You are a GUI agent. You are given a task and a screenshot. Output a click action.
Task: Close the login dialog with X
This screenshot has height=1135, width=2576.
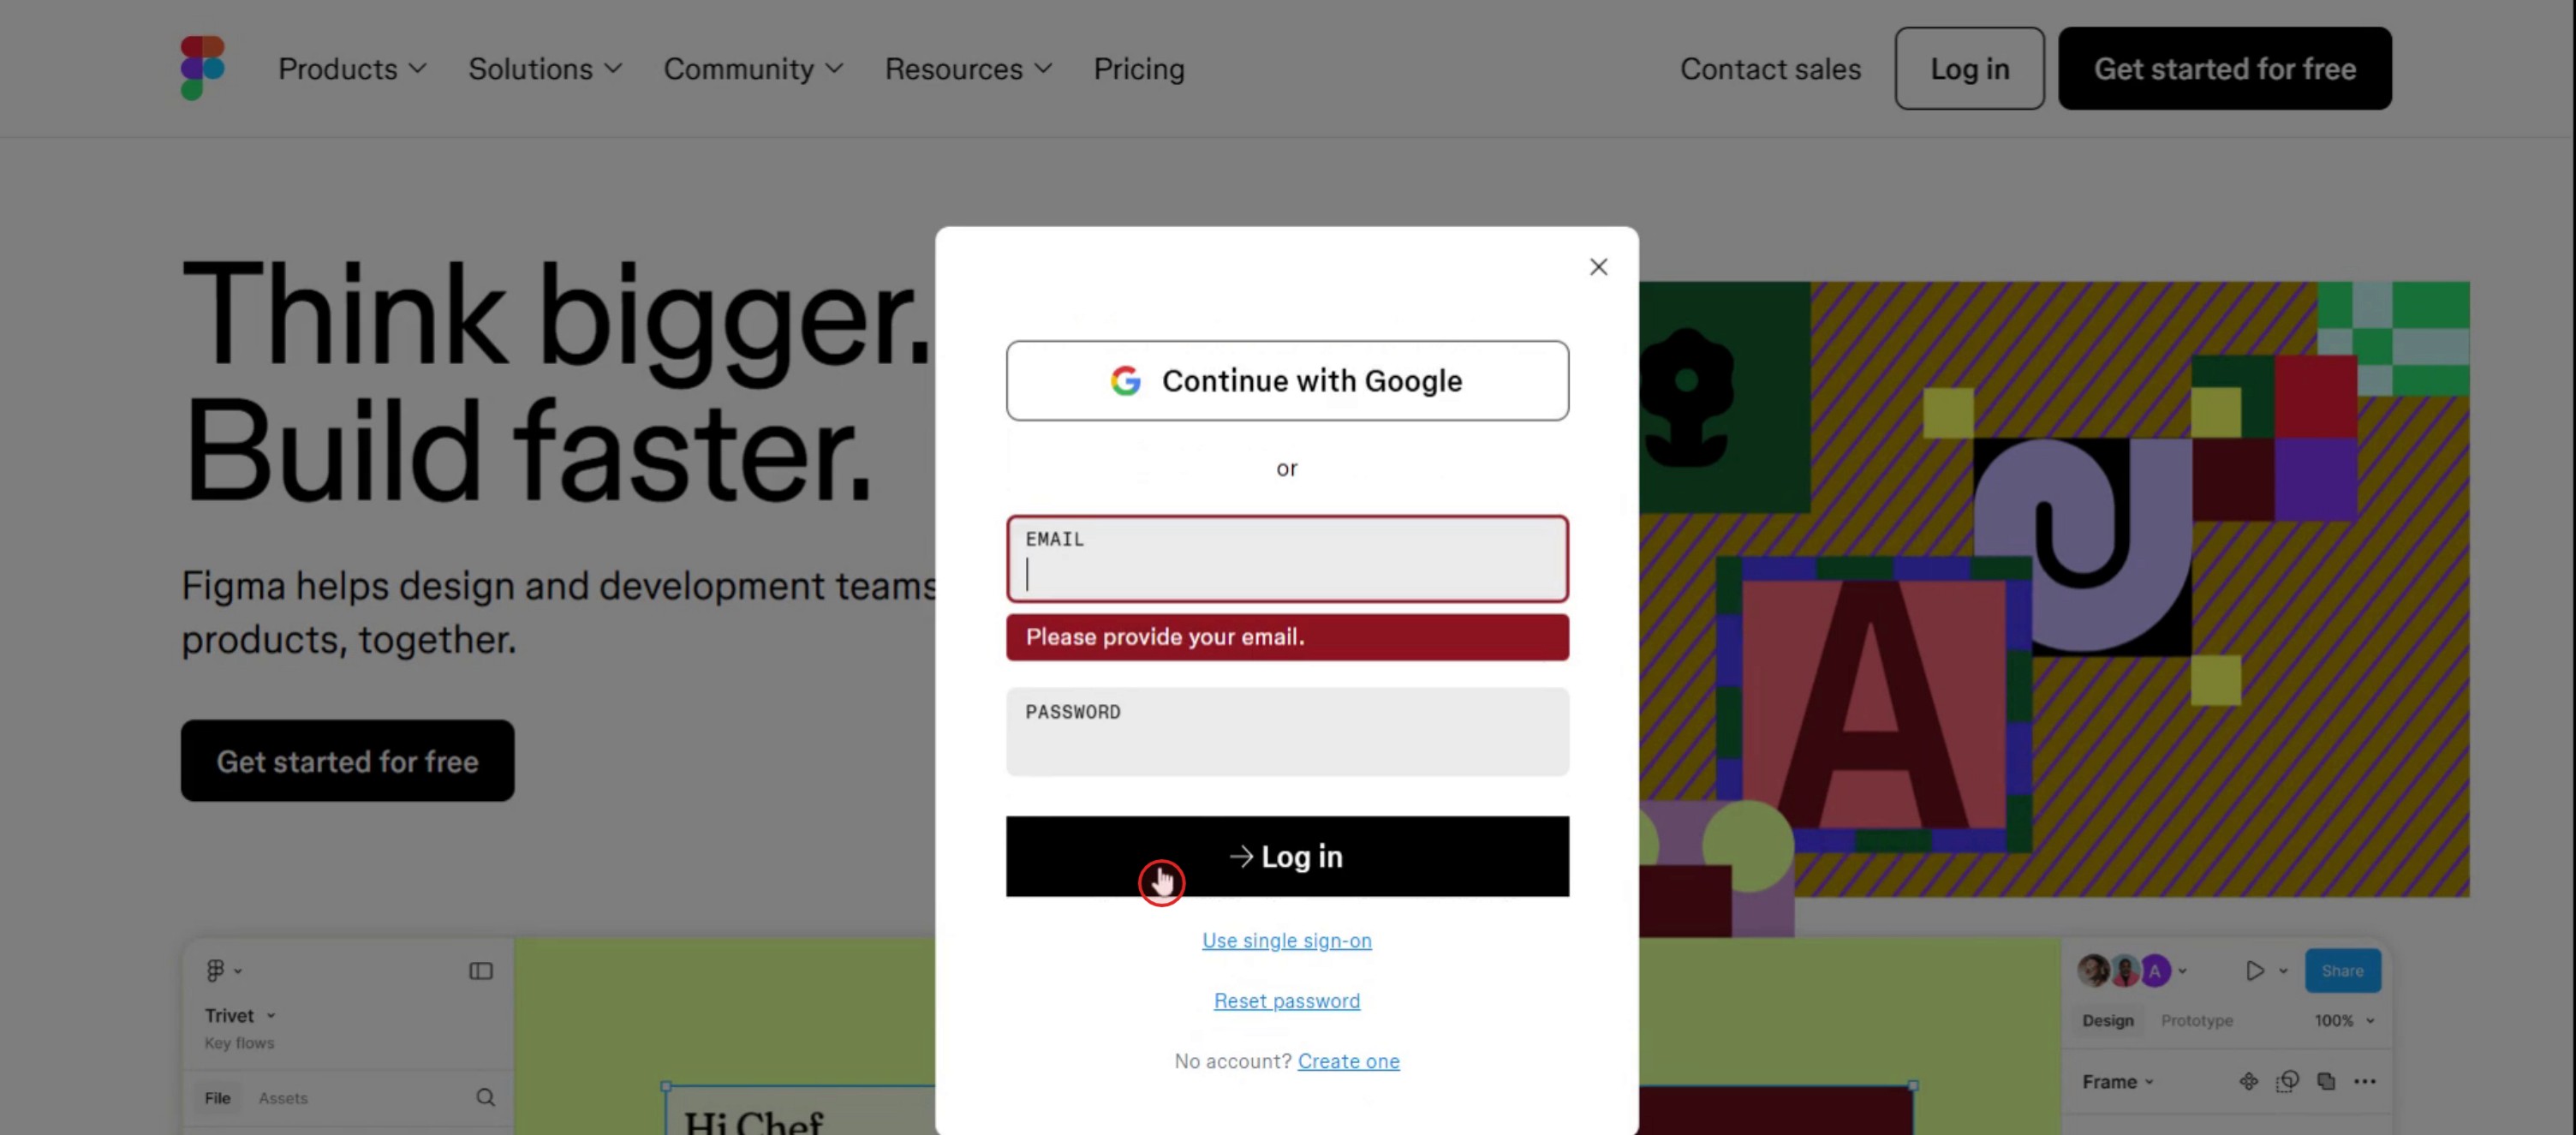[x=1598, y=267]
